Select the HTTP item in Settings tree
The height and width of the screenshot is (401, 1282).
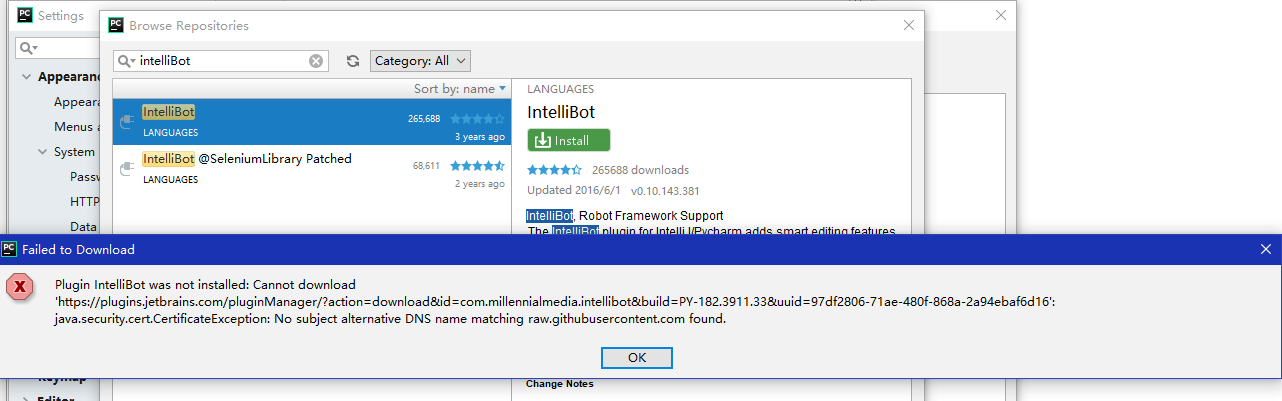[x=85, y=202]
